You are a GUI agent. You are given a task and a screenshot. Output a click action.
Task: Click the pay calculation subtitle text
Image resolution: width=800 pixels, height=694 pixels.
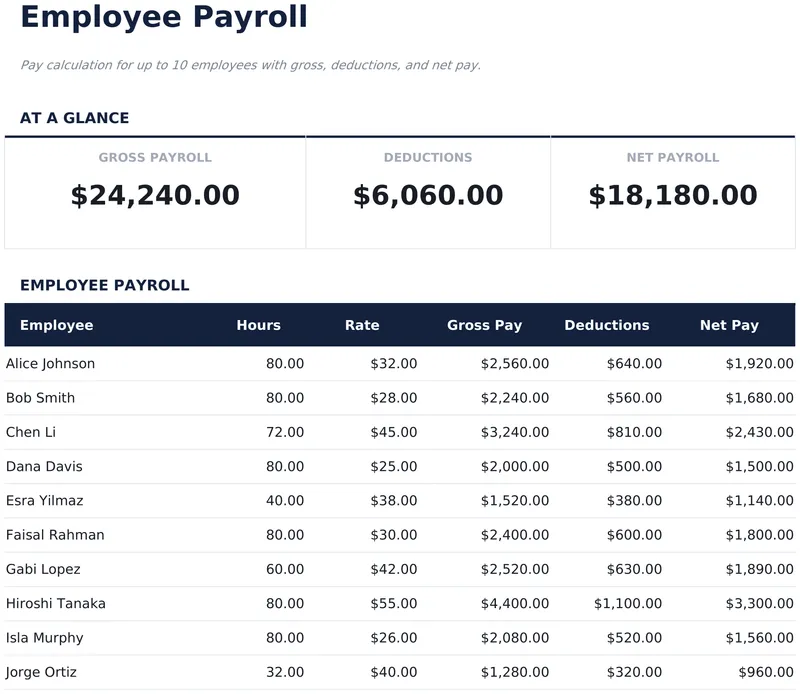(x=251, y=65)
